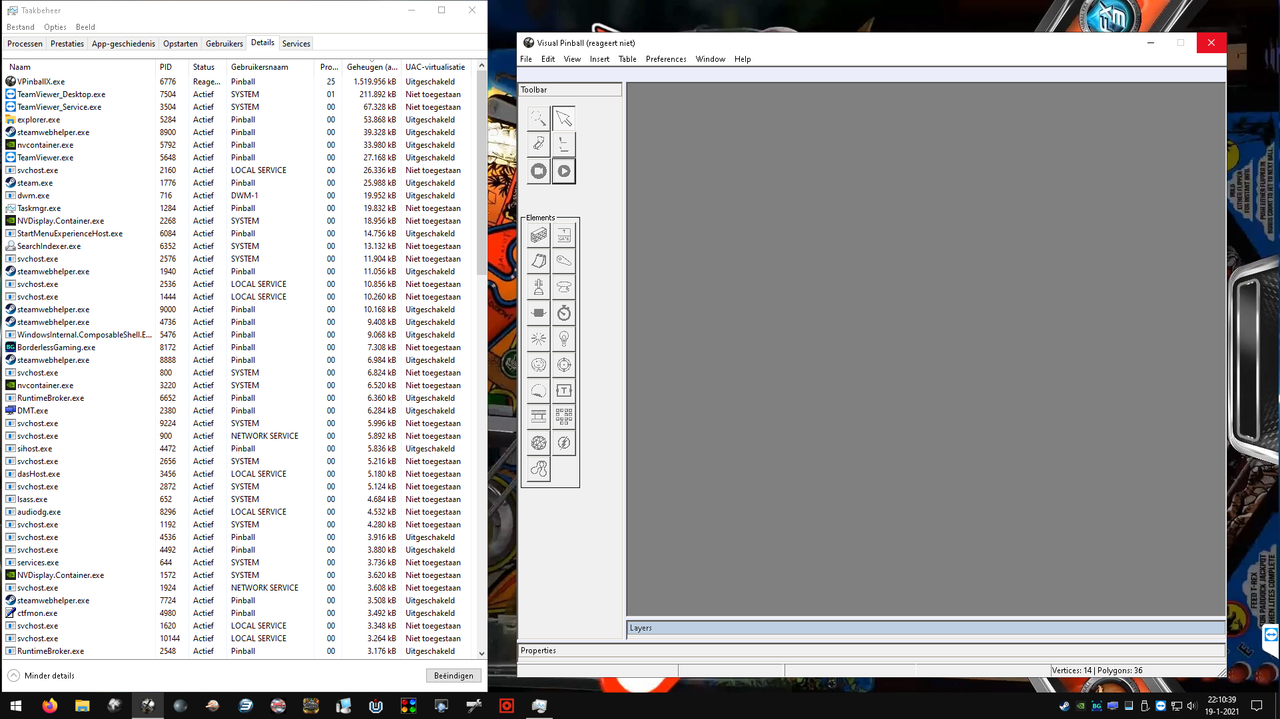Open File Explorer from the taskbar

[x=82, y=705]
